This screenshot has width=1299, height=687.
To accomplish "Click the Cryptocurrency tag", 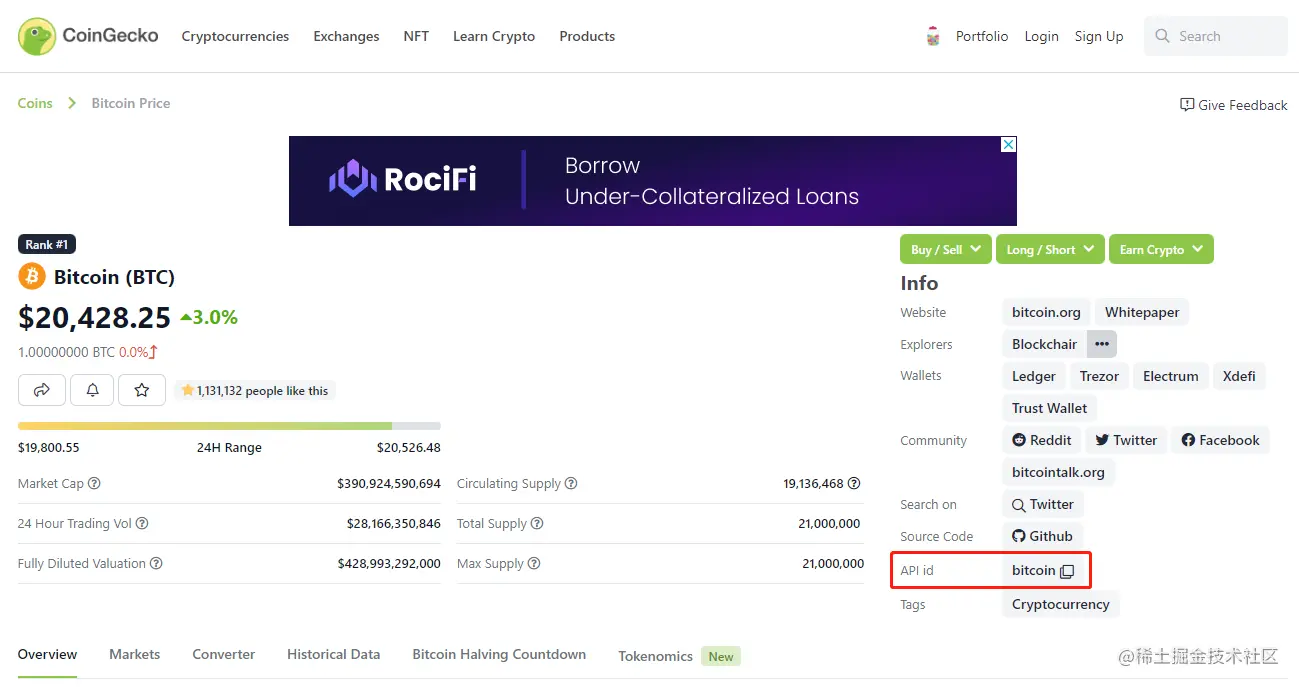I will (x=1061, y=604).
